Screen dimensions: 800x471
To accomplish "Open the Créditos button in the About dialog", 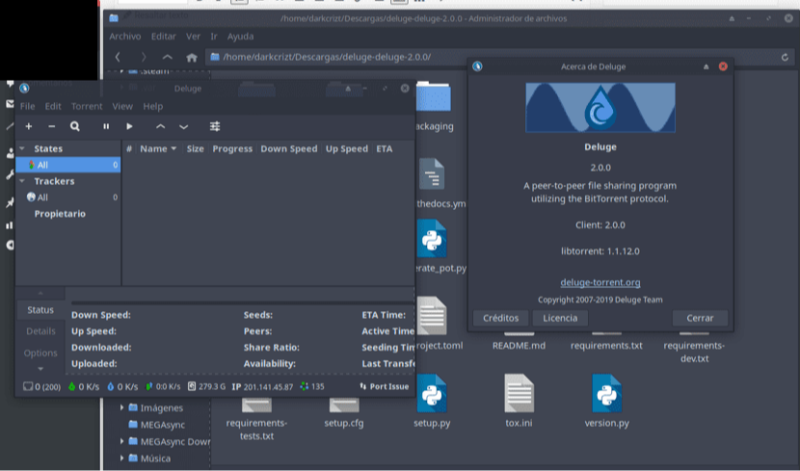I will pos(501,318).
